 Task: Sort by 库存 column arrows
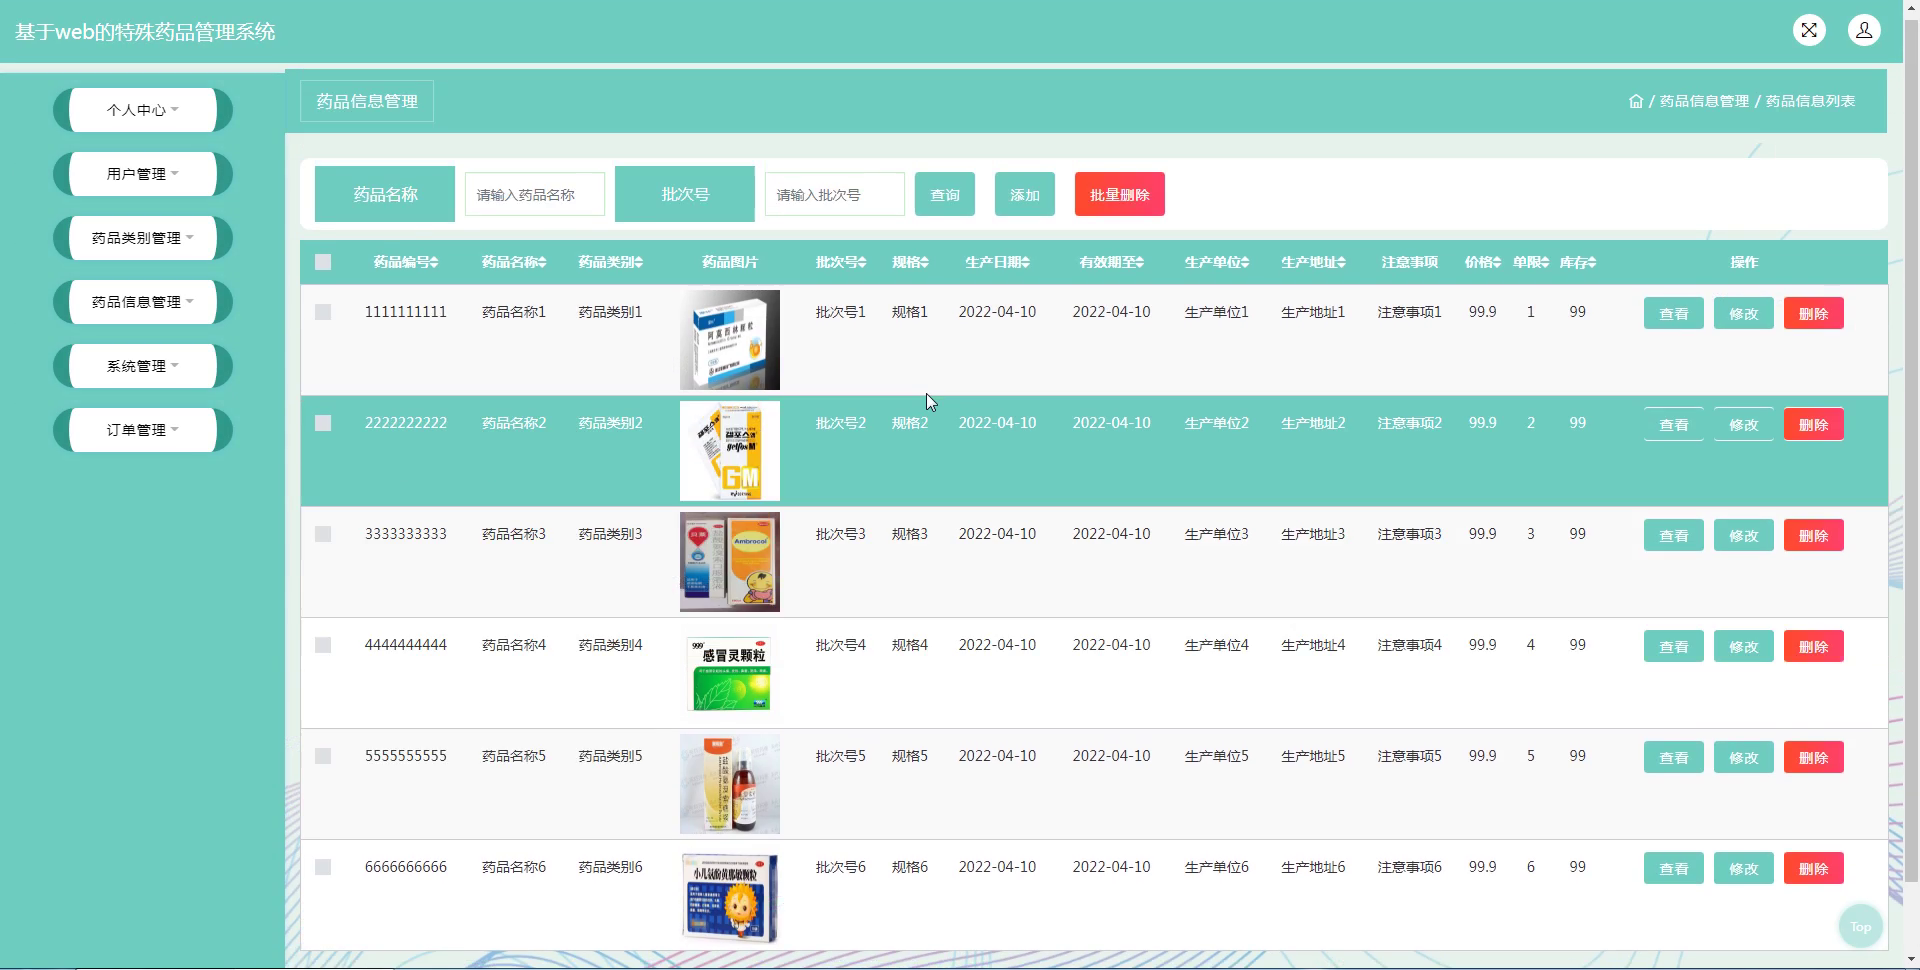tap(1592, 262)
